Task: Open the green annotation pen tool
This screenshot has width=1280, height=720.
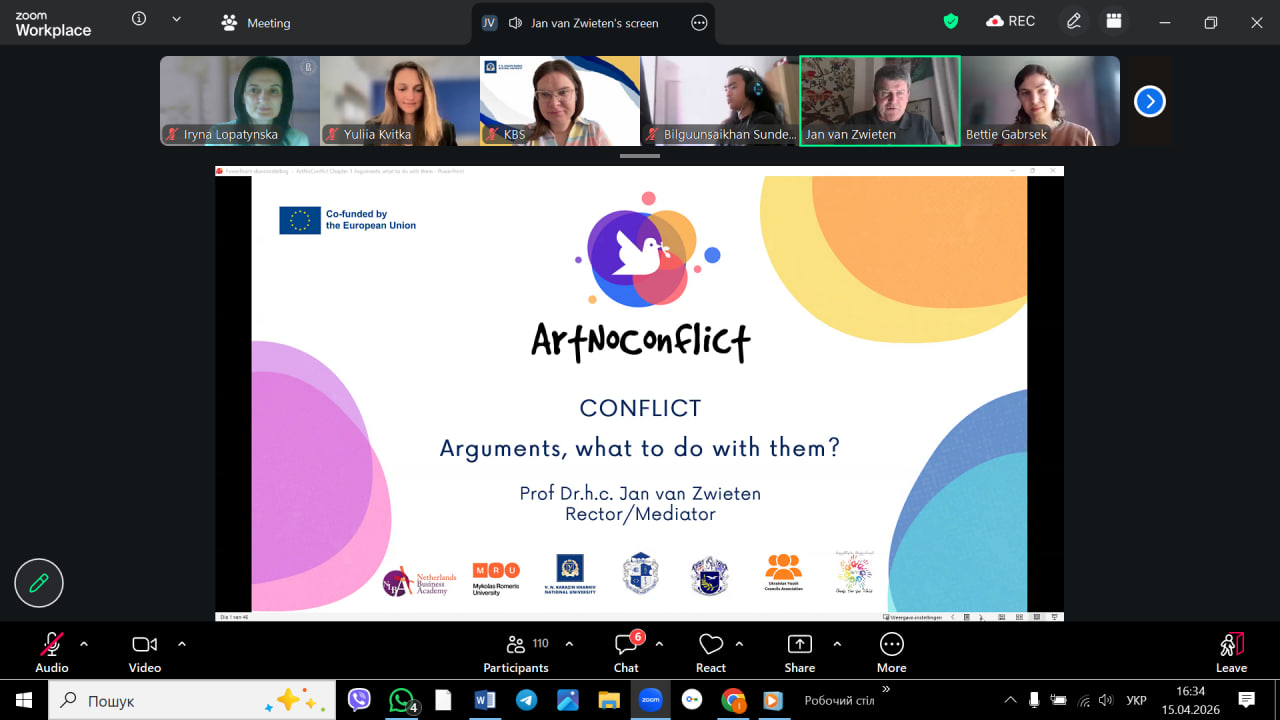Action: point(39,583)
